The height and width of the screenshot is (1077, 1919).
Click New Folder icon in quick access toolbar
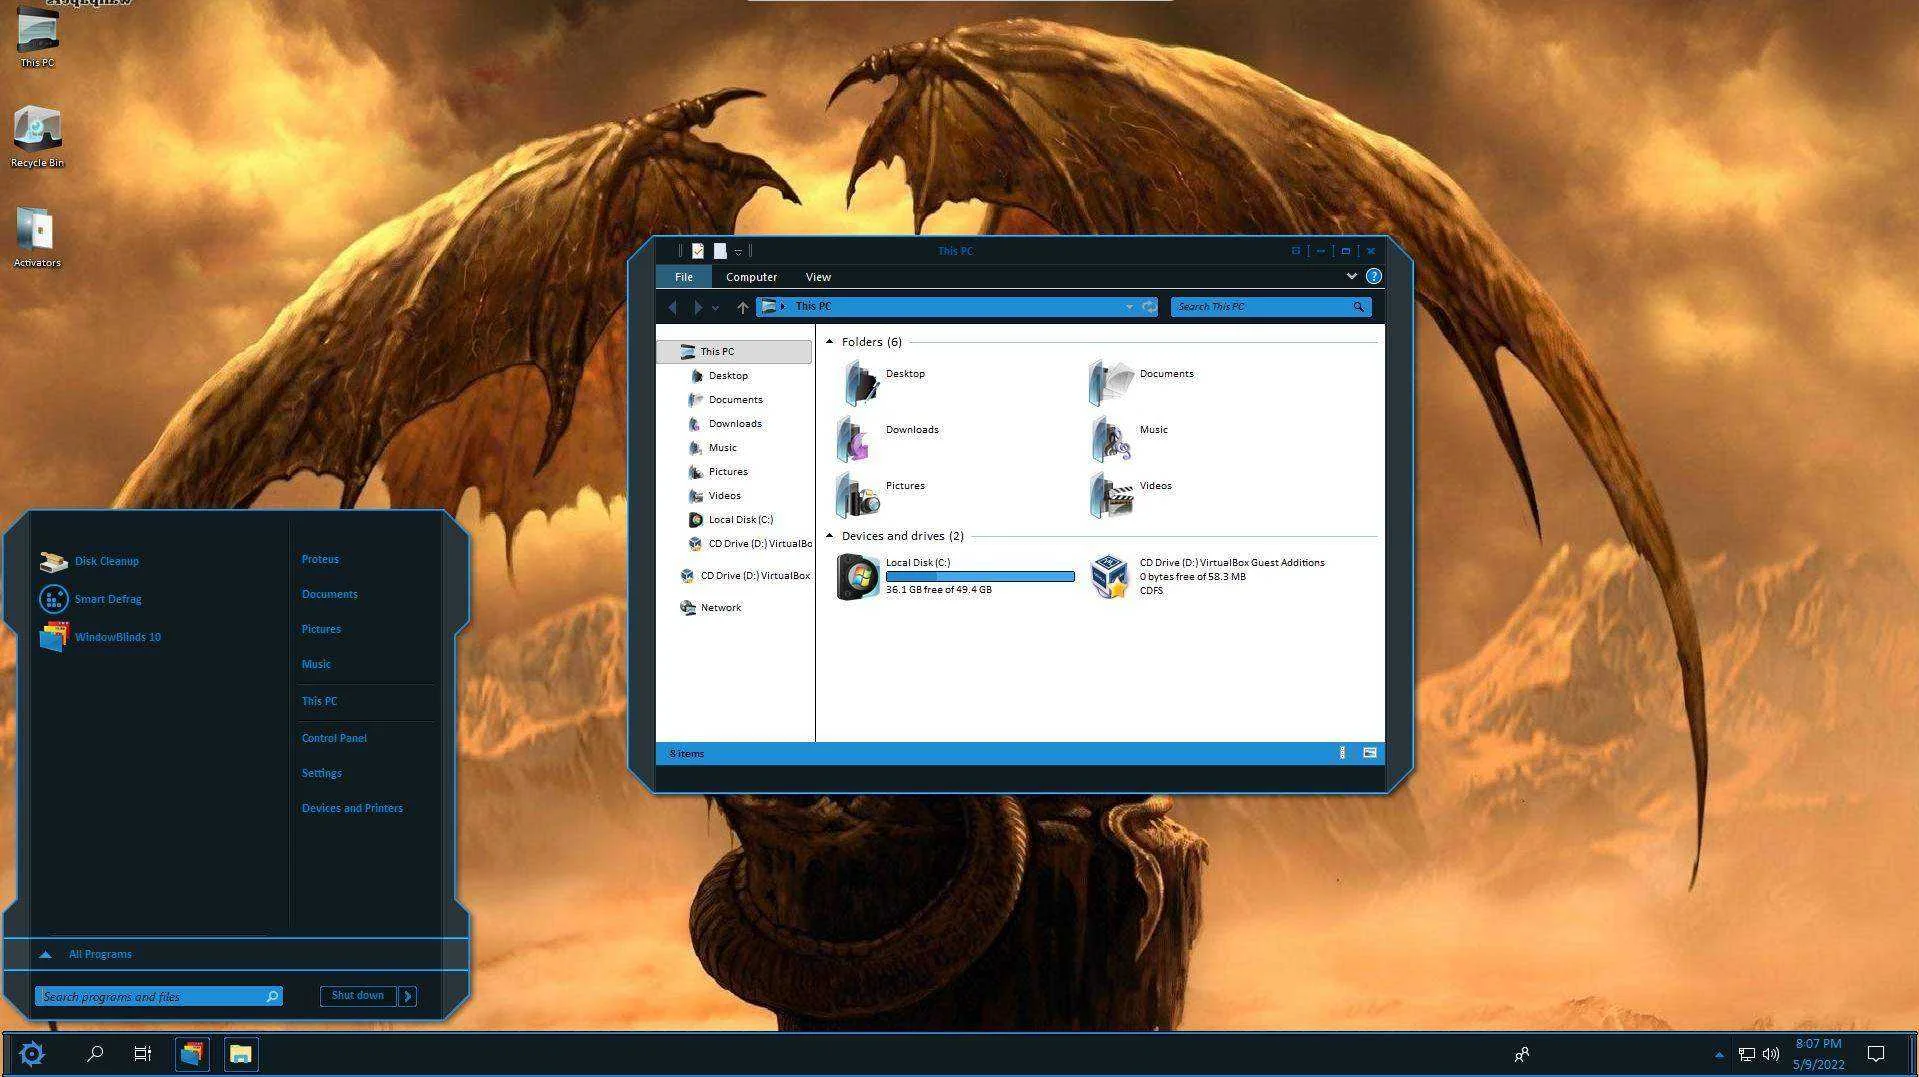(719, 251)
